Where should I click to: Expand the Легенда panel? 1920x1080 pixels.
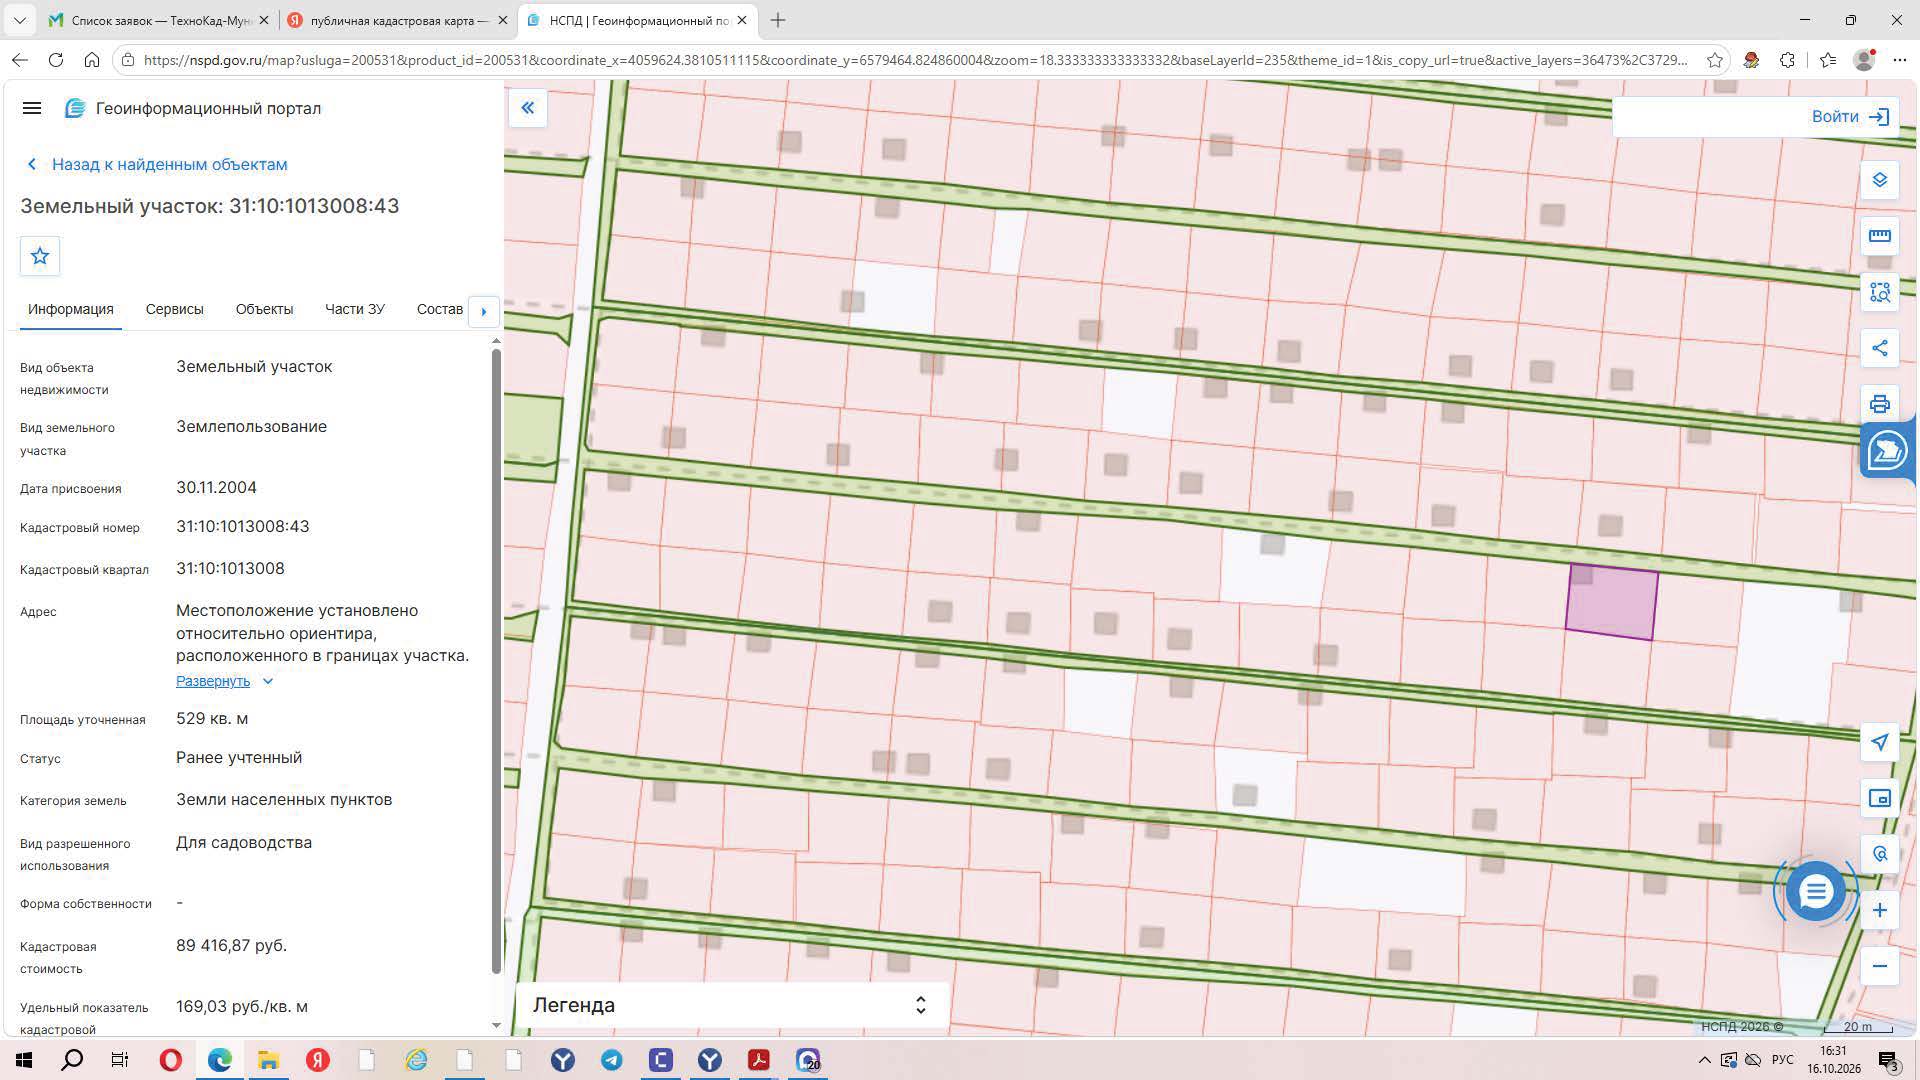point(732,1005)
